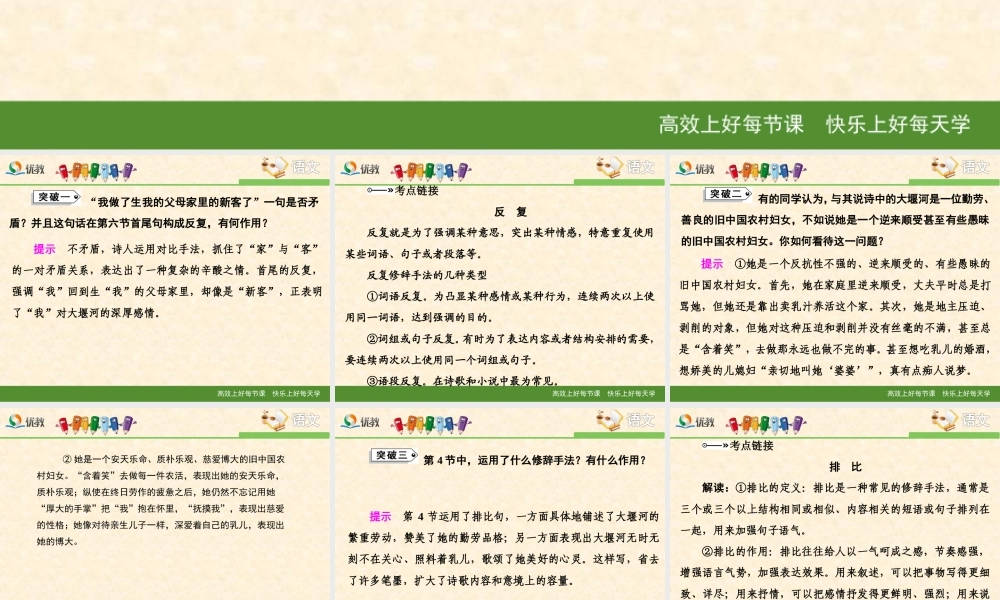Click the pink 提示 on the 突破二 slide
The image size is (1000, 600).
coord(712,263)
